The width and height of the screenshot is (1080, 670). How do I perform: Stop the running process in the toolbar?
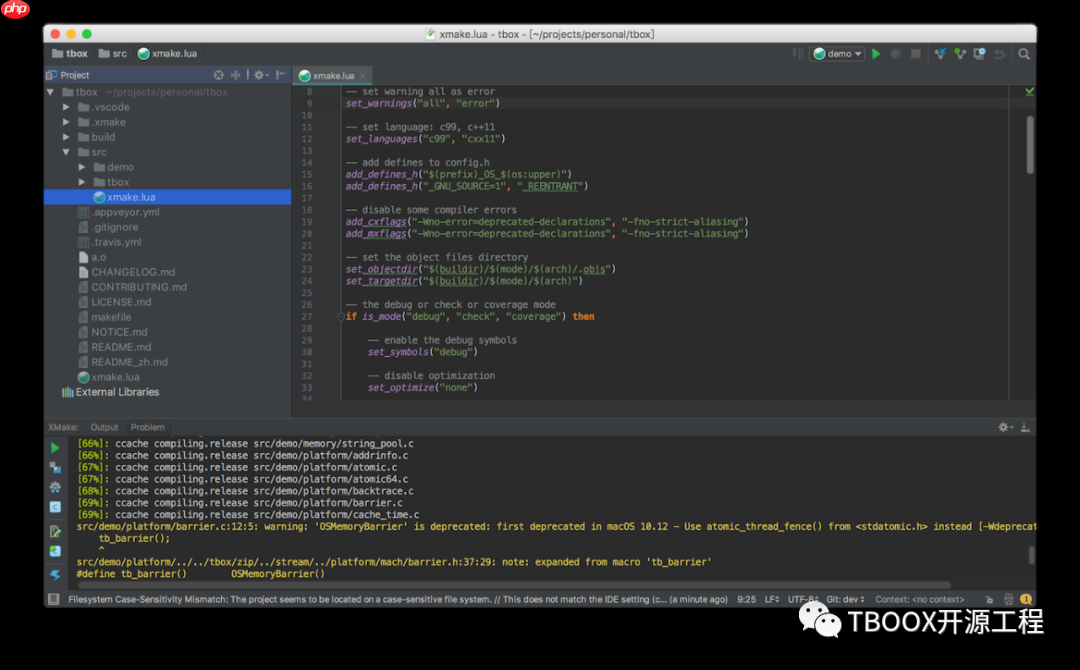pyautogui.click(x=915, y=54)
